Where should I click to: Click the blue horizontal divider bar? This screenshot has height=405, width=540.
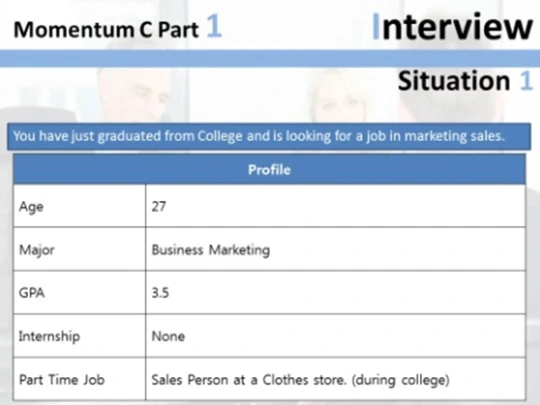(x=270, y=59)
